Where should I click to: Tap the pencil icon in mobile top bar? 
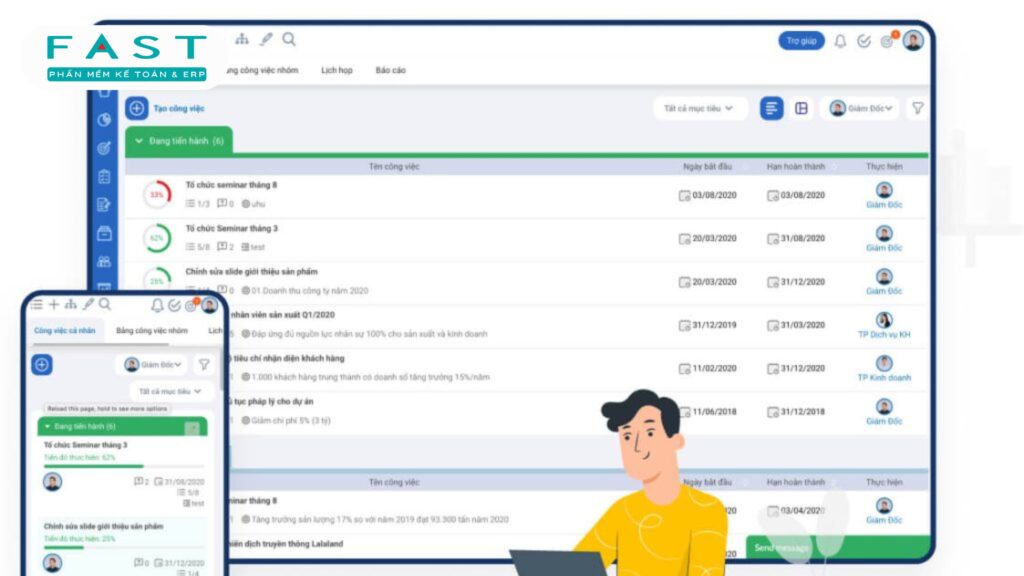(x=88, y=304)
